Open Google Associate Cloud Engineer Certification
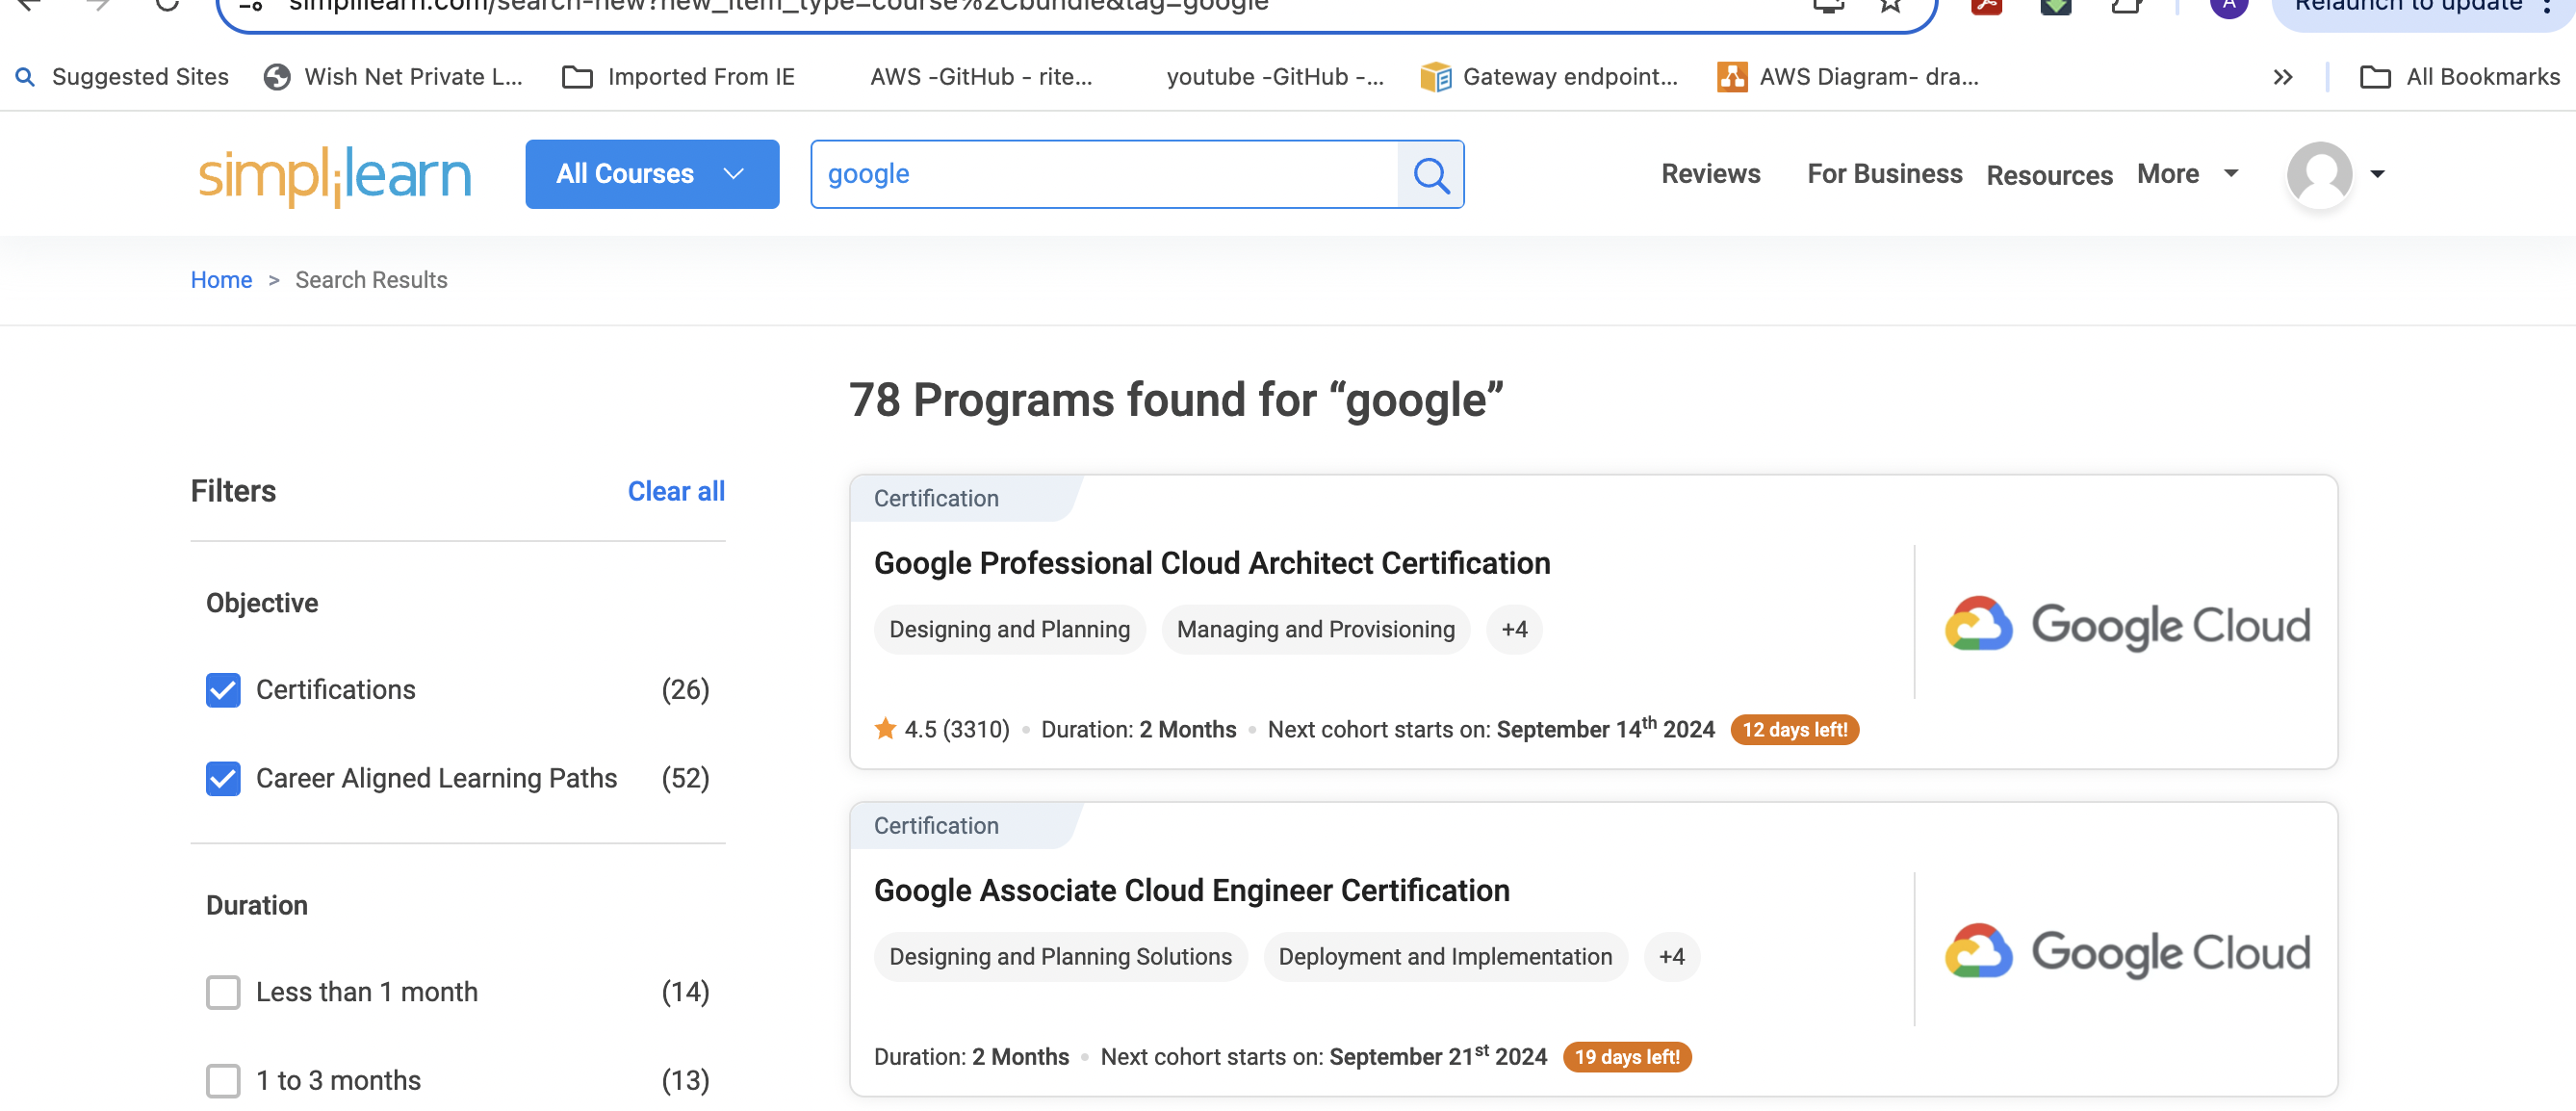Image resolution: width=2576 pixels, height=1111 pixels. [1191, 890]
